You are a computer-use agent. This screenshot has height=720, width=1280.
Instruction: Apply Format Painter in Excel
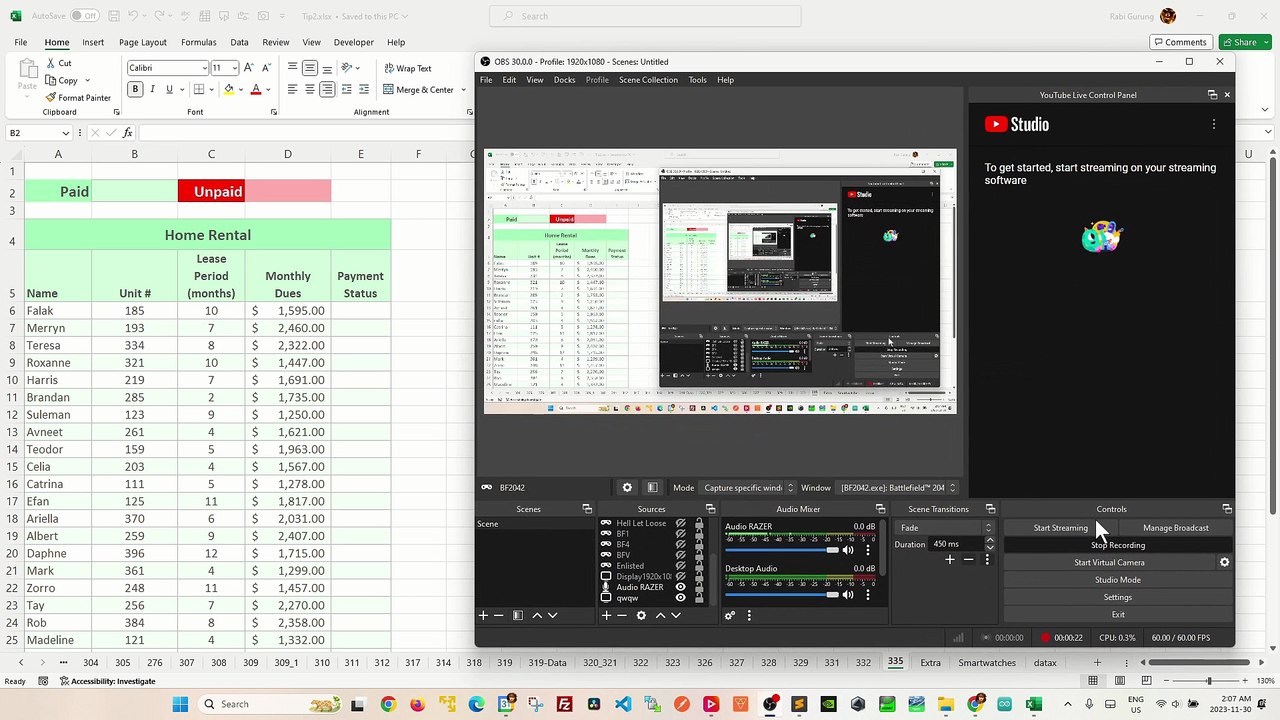[x=78, y=98]
